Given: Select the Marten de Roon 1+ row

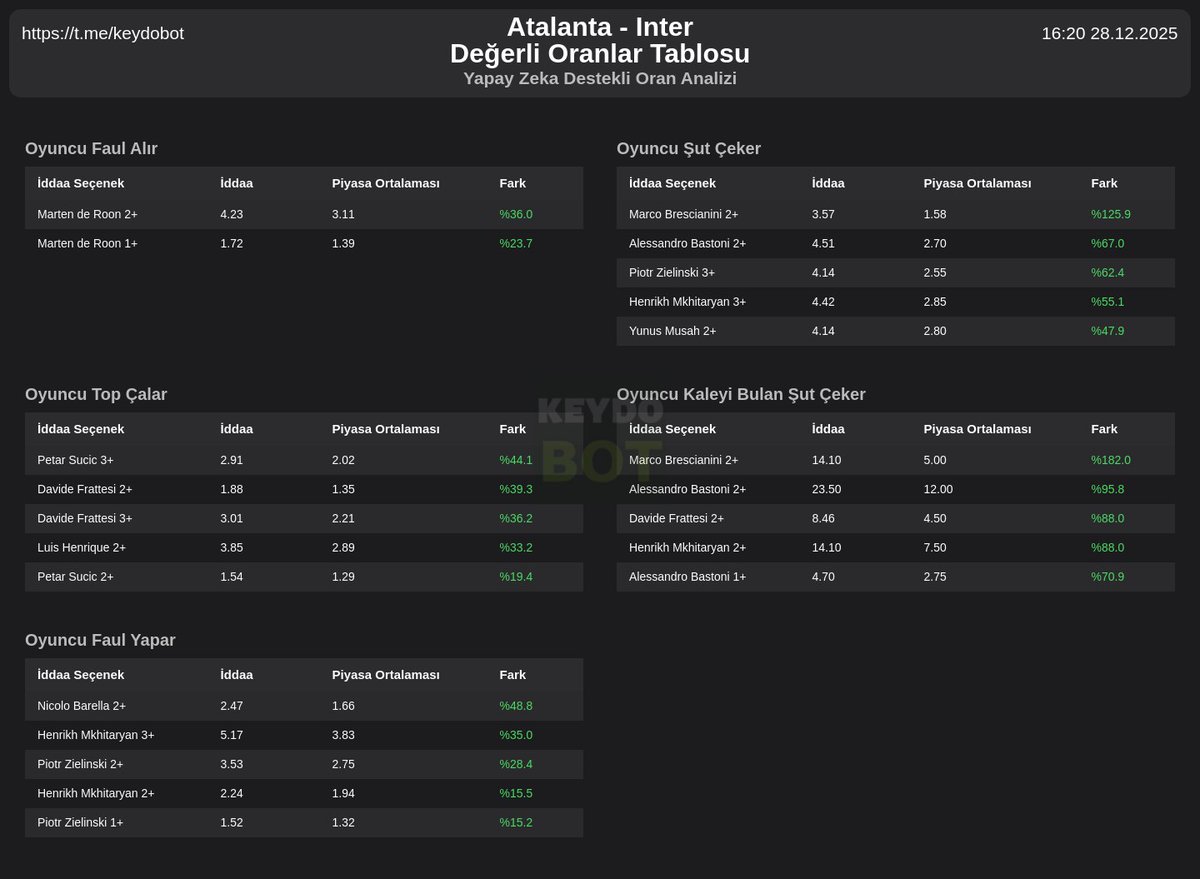Looking at the screenshot, I should pos(304,243).
